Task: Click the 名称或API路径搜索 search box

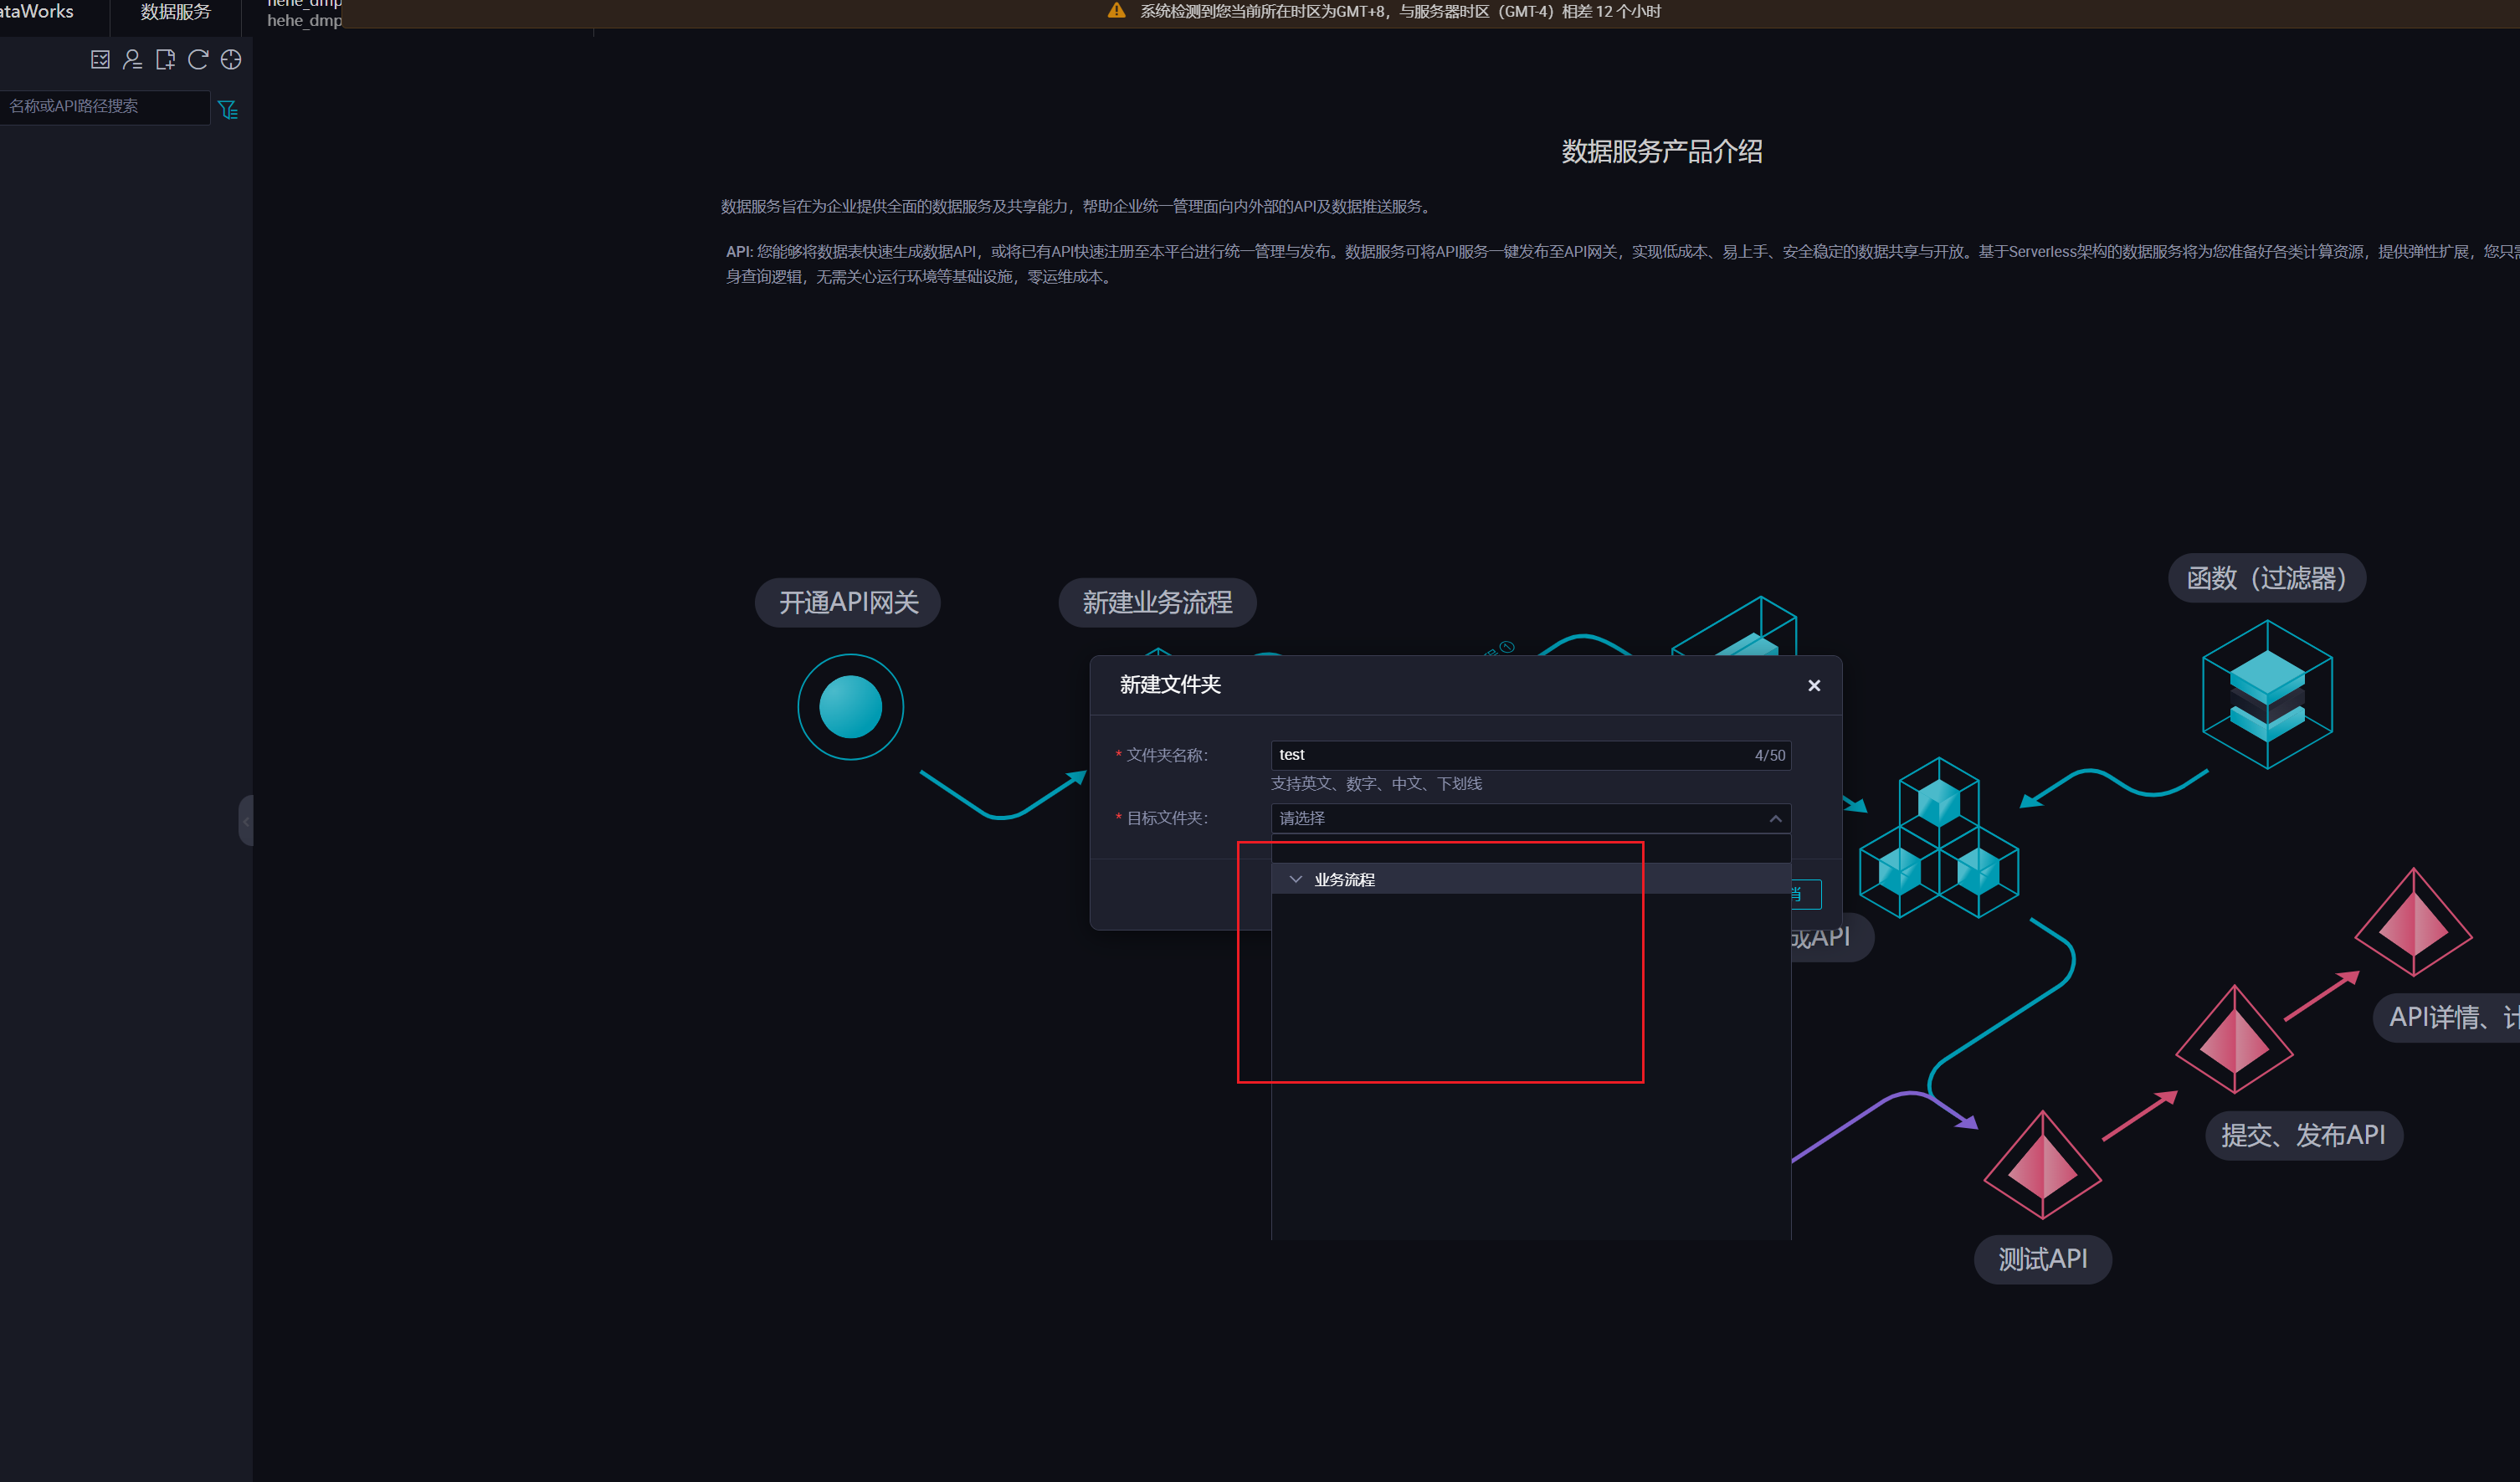Action: (104, 106)
